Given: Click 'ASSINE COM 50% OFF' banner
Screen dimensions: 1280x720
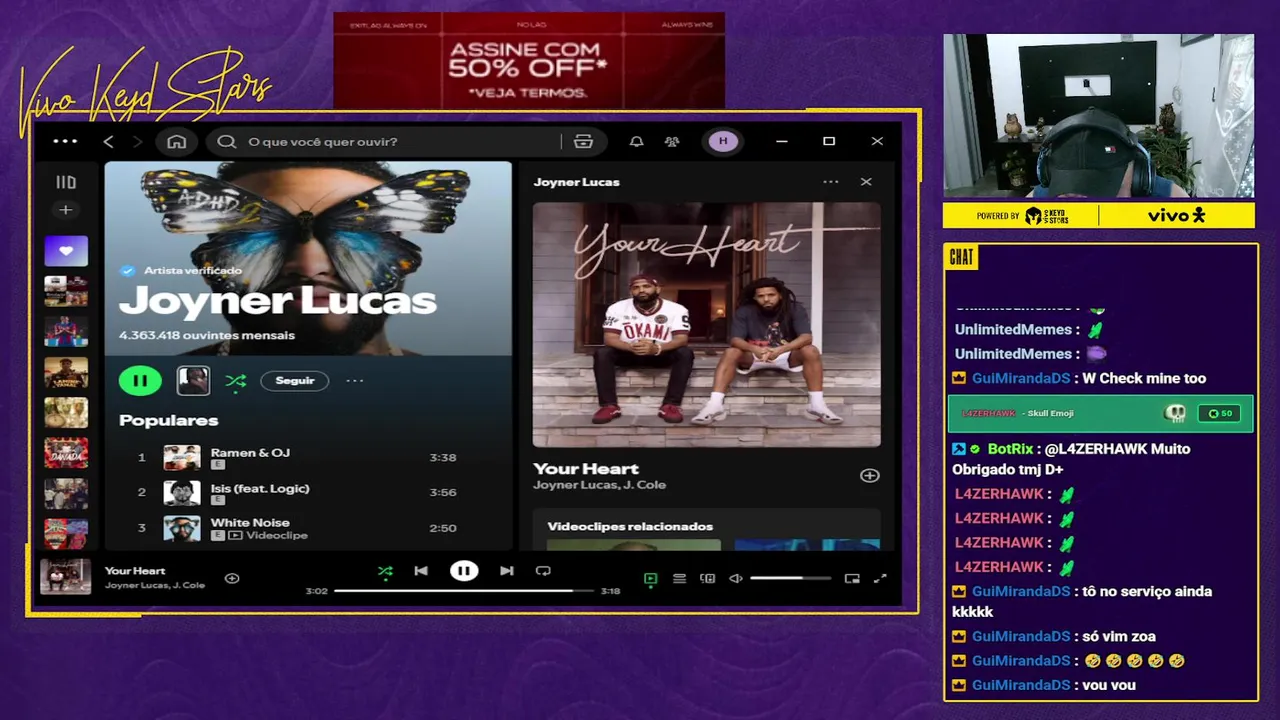Looking at the screenshot, I should [529, 61].
